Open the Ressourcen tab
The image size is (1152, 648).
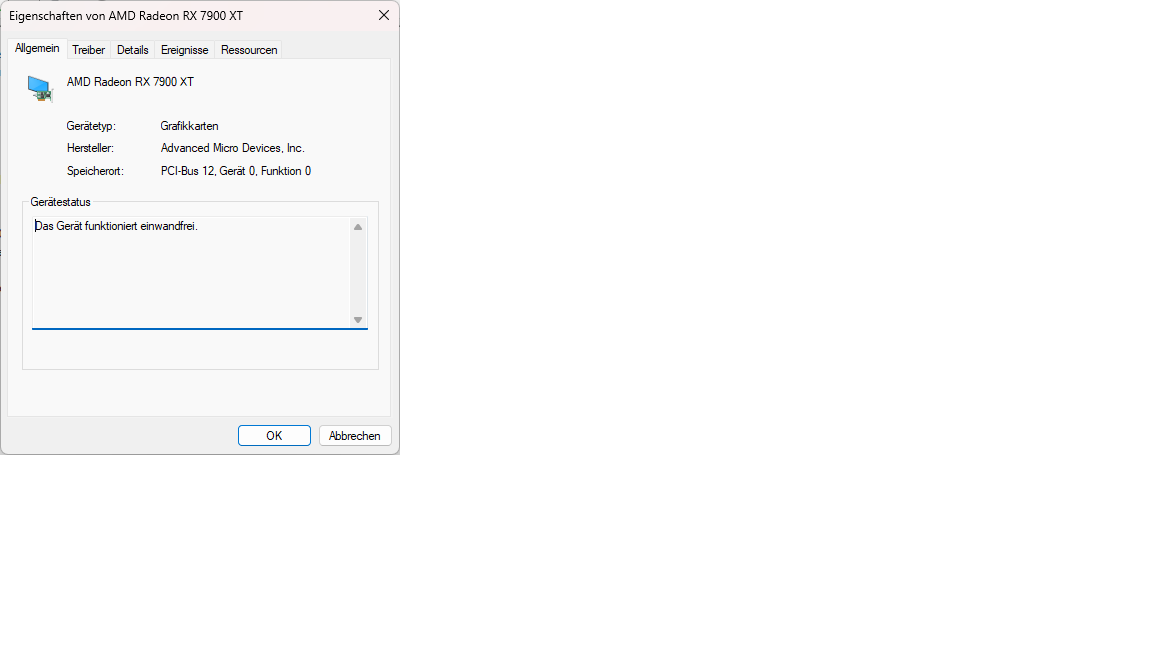(249, 50)
